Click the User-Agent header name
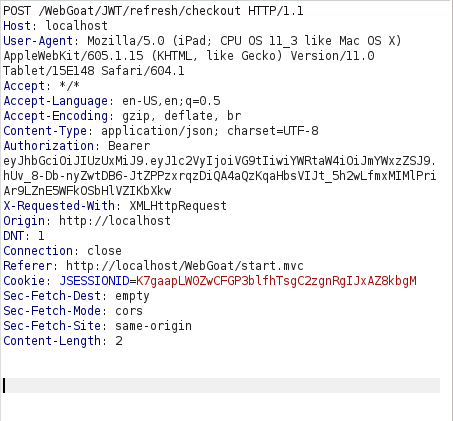Screen dimensions: 453x421 click(x=38, y=41)
